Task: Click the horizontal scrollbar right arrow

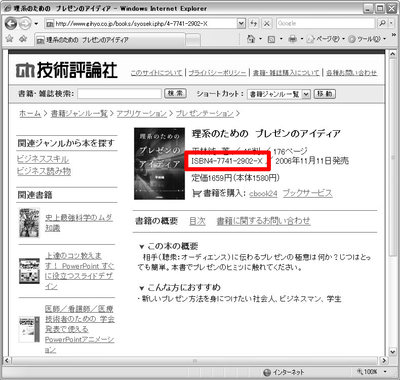Action: pyautogui.click(x=384, y=360)
